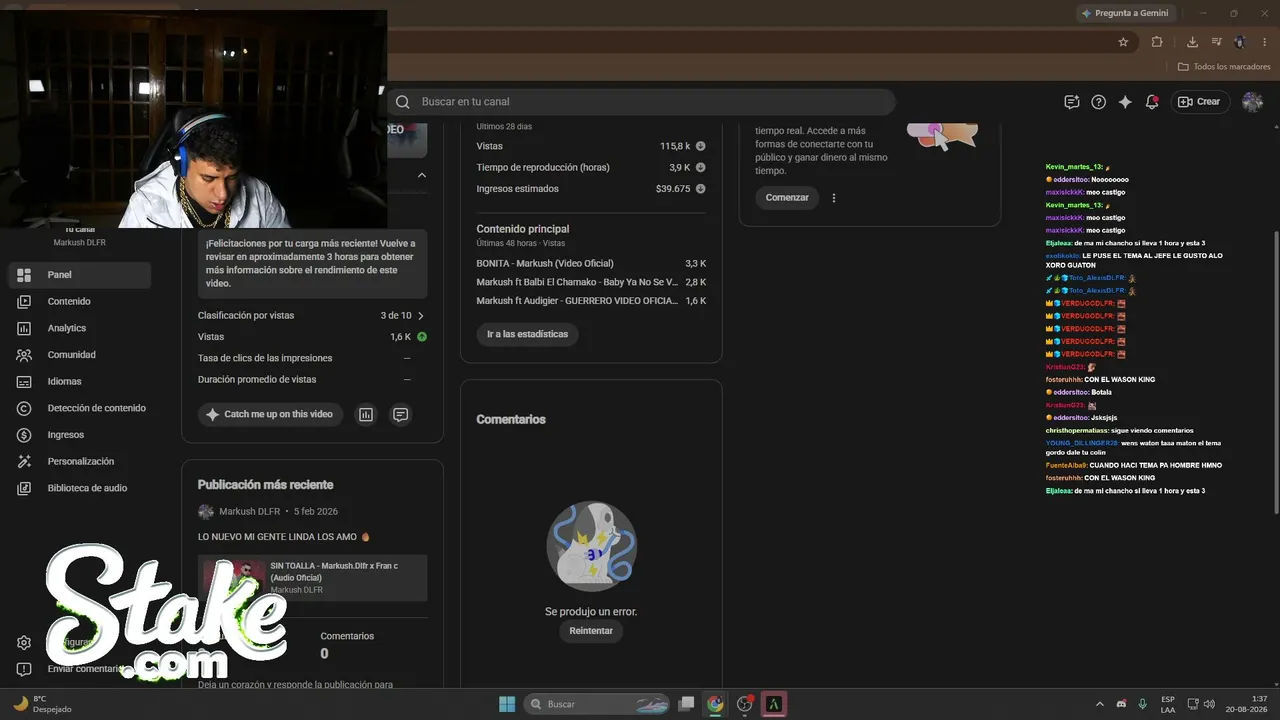Image resolution: width=1280 pixels, height=720 pixels.
Task: Open the pink-bordered app on the taskbar
Action: (774, 704)
